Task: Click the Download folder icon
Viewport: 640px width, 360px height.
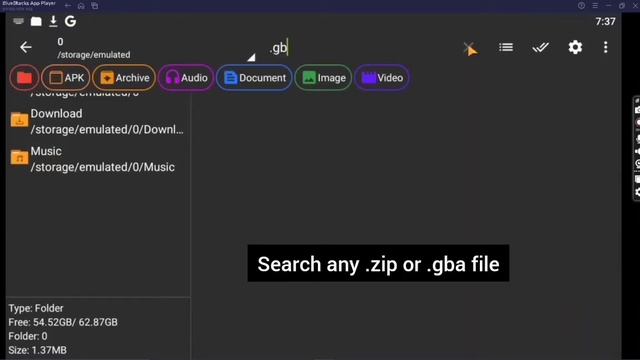Action: pos(19,120)
